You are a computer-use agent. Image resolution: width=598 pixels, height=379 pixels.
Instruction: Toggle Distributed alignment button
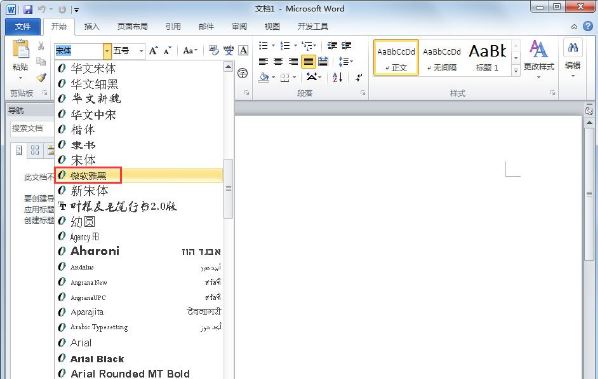coord(323,61)
